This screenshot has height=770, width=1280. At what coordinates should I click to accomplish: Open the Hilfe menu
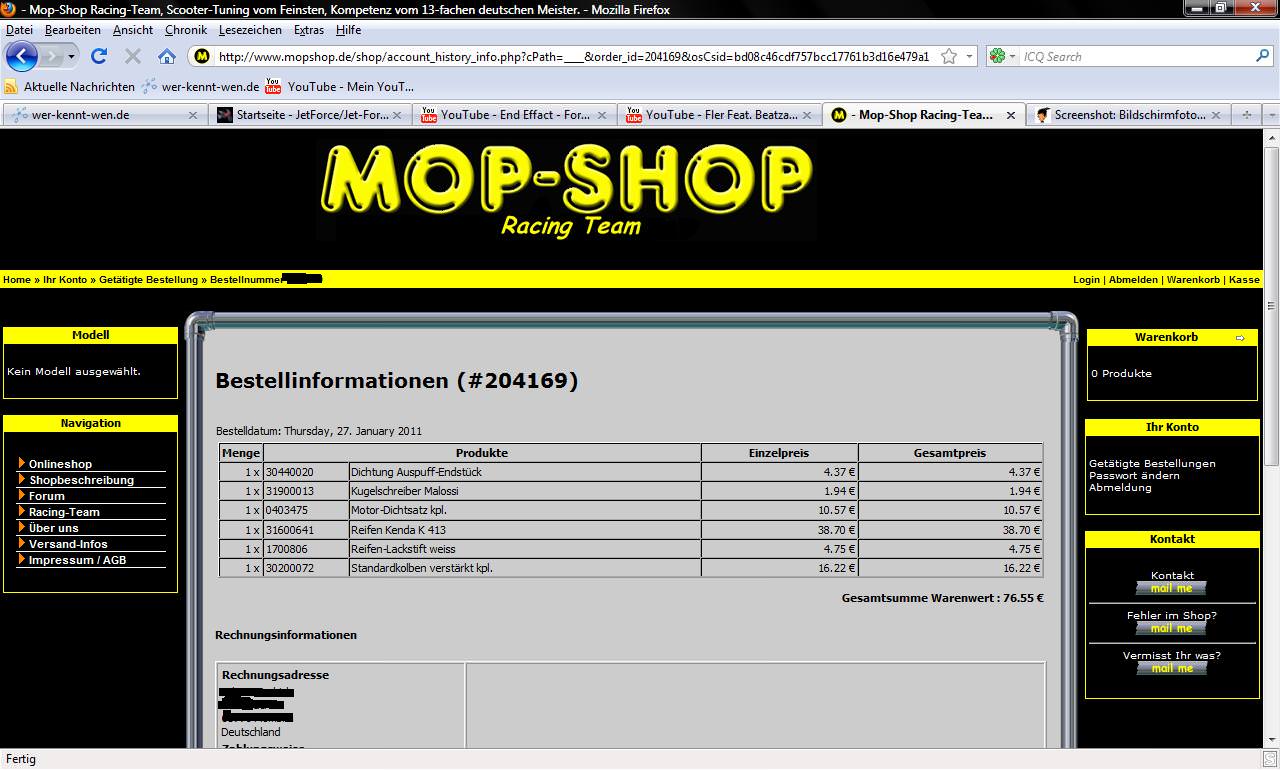[x=348, y=30]
